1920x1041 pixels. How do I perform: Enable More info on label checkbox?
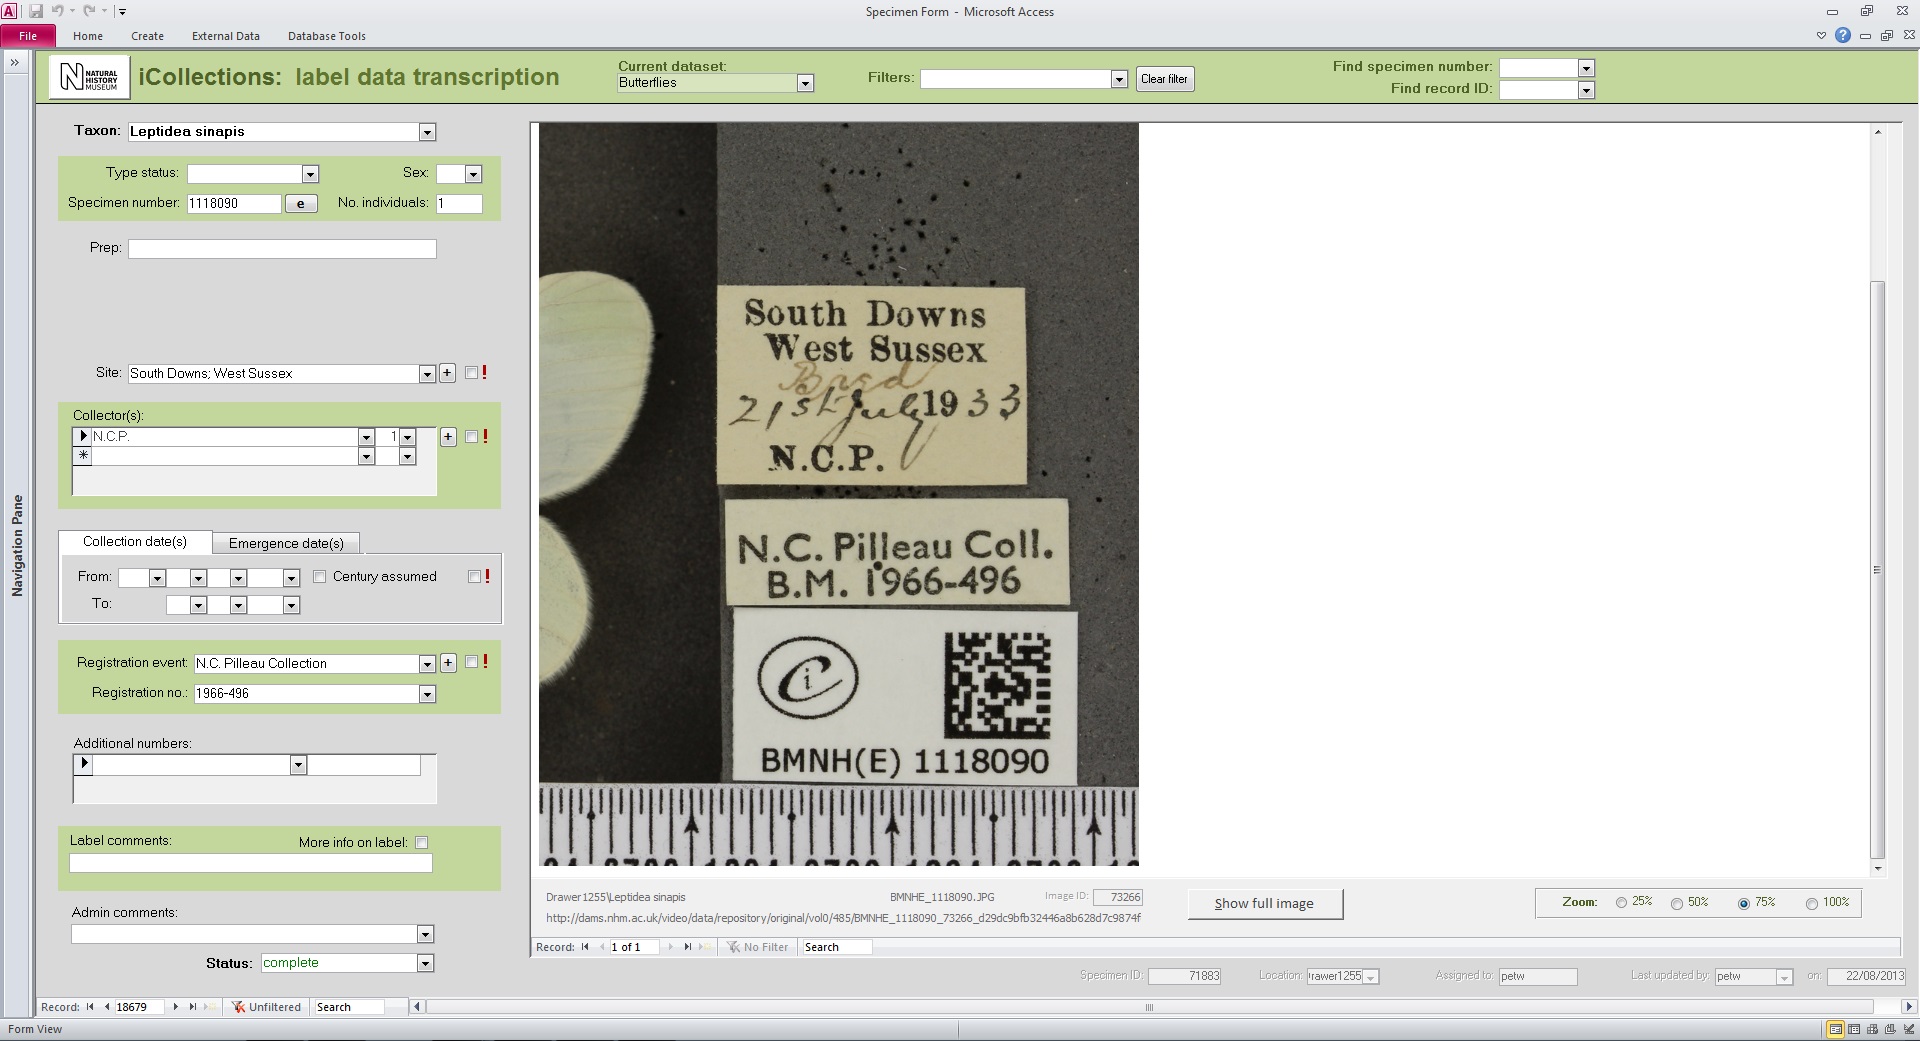pos(422,843)
